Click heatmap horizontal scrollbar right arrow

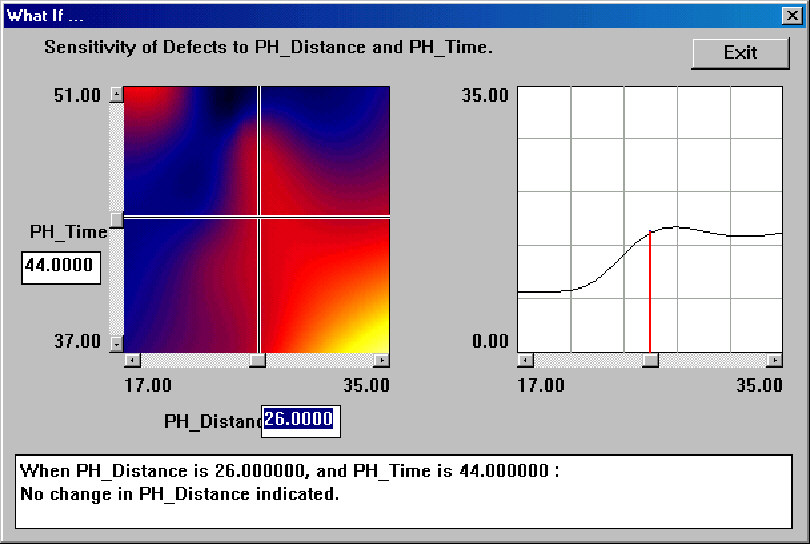pyautogui.click(x=382, y=360)
